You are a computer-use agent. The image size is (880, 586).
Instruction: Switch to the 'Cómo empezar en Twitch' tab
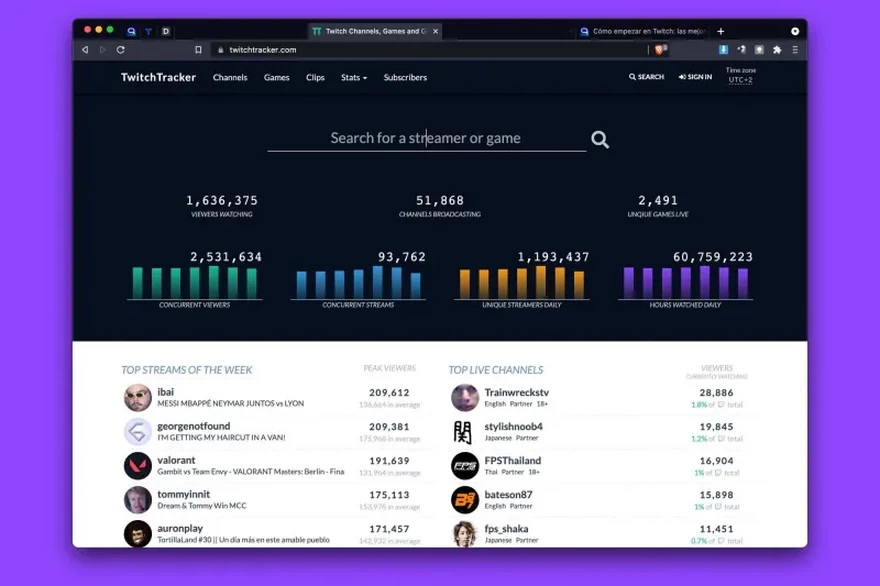pos(643,31)
